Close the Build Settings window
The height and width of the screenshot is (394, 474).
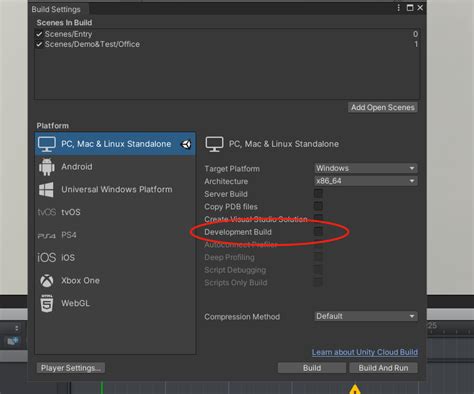click(x=420, y=8)
